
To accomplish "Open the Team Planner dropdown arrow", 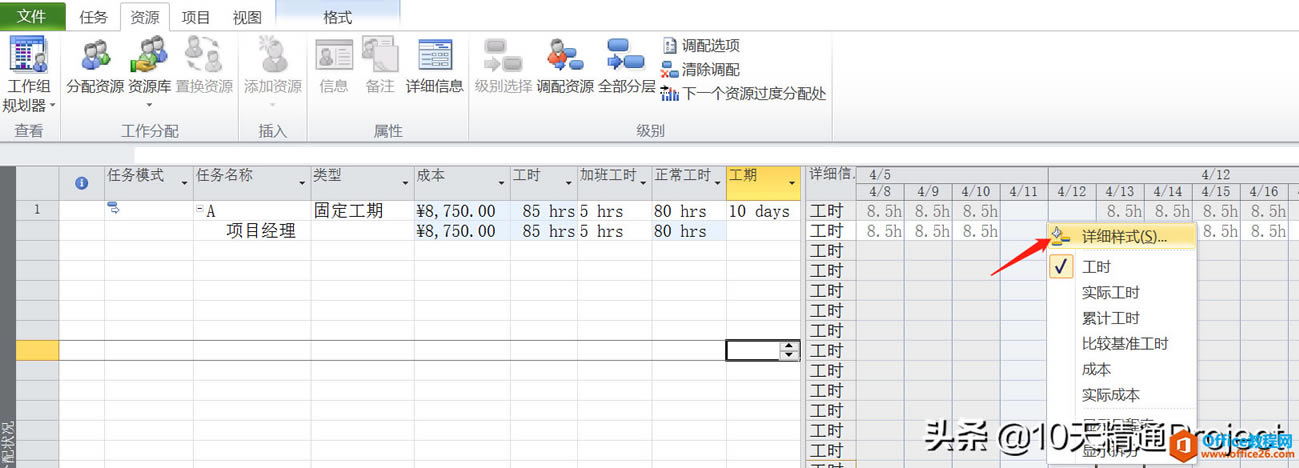I will click(52, 105).
